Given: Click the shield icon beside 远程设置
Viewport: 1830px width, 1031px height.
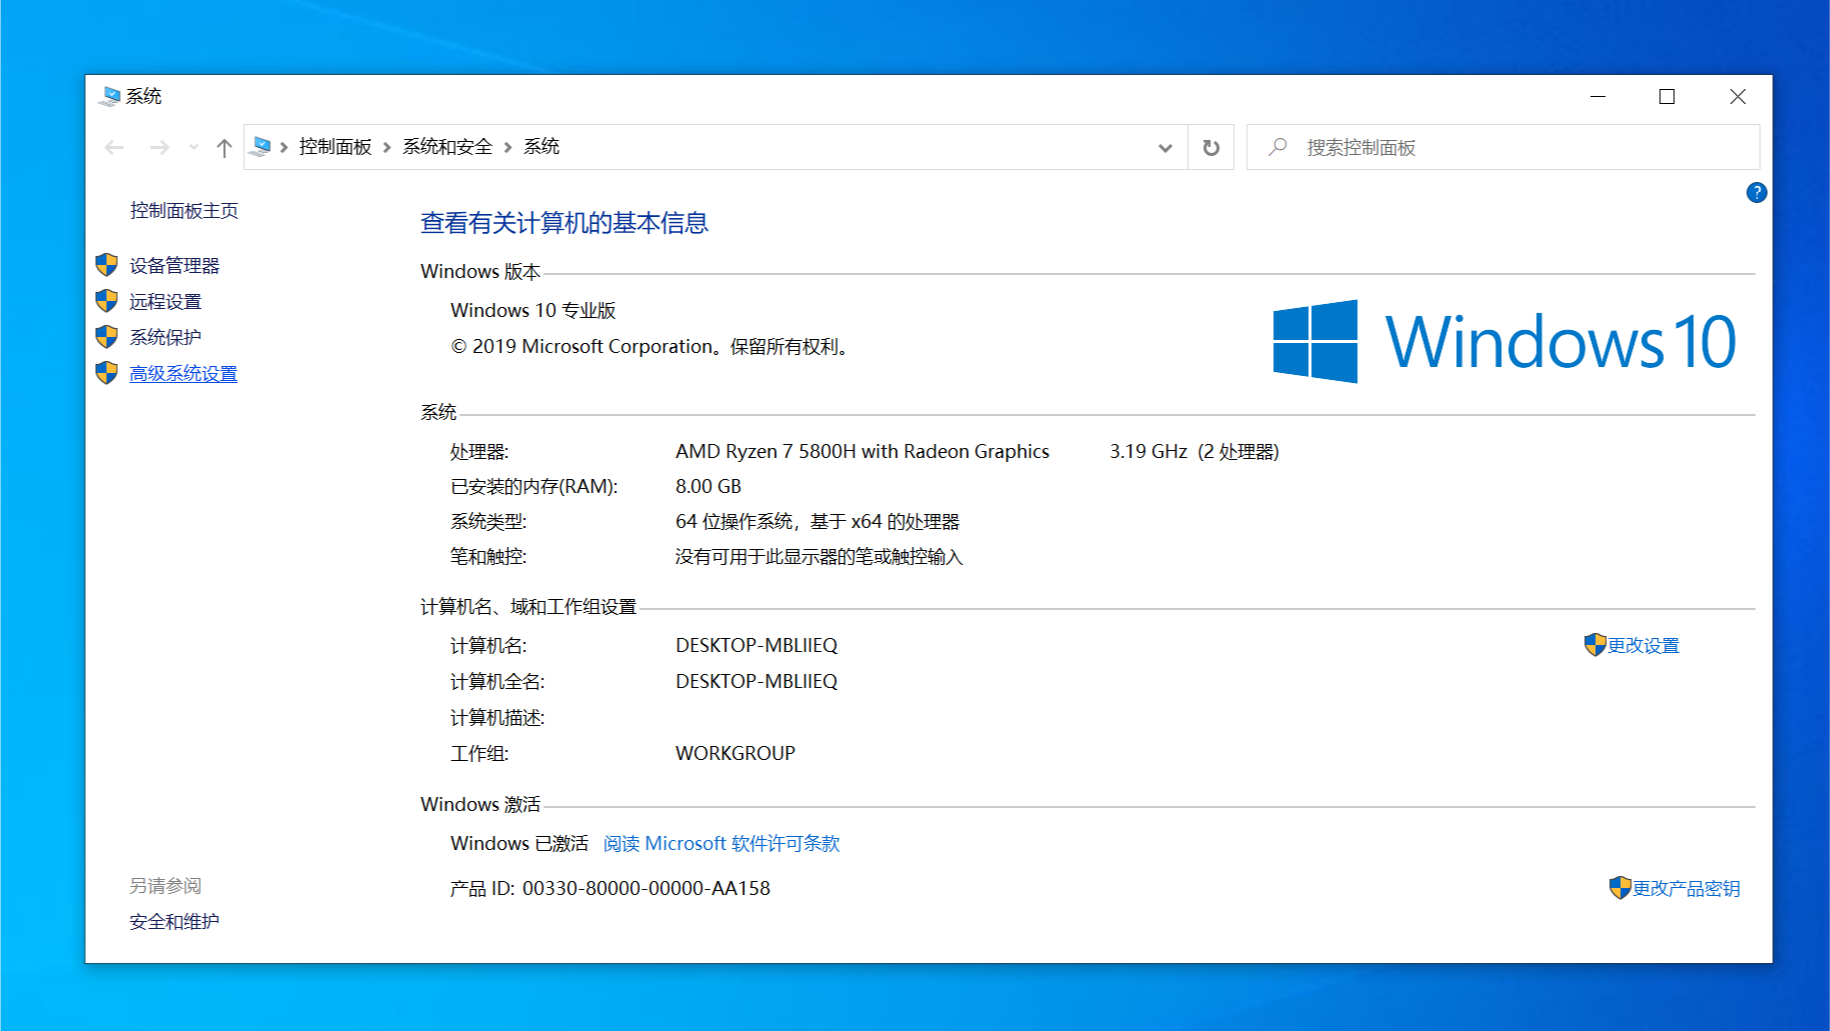Looking at the screenshot, I should pos(107,301).
